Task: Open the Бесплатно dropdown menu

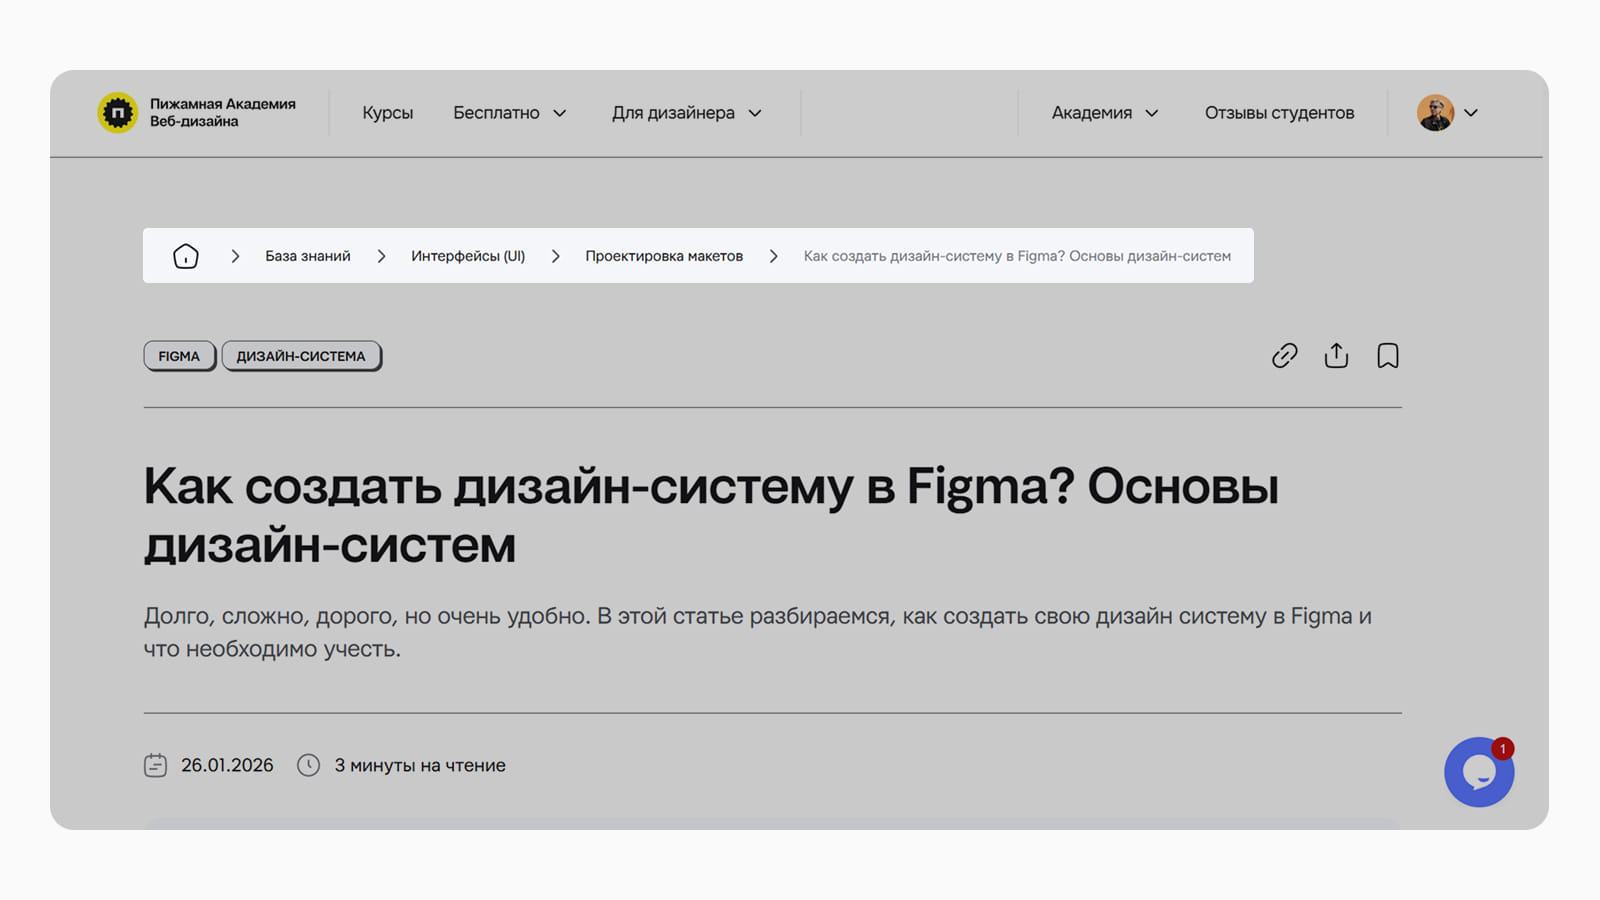Action: [508, 112]
